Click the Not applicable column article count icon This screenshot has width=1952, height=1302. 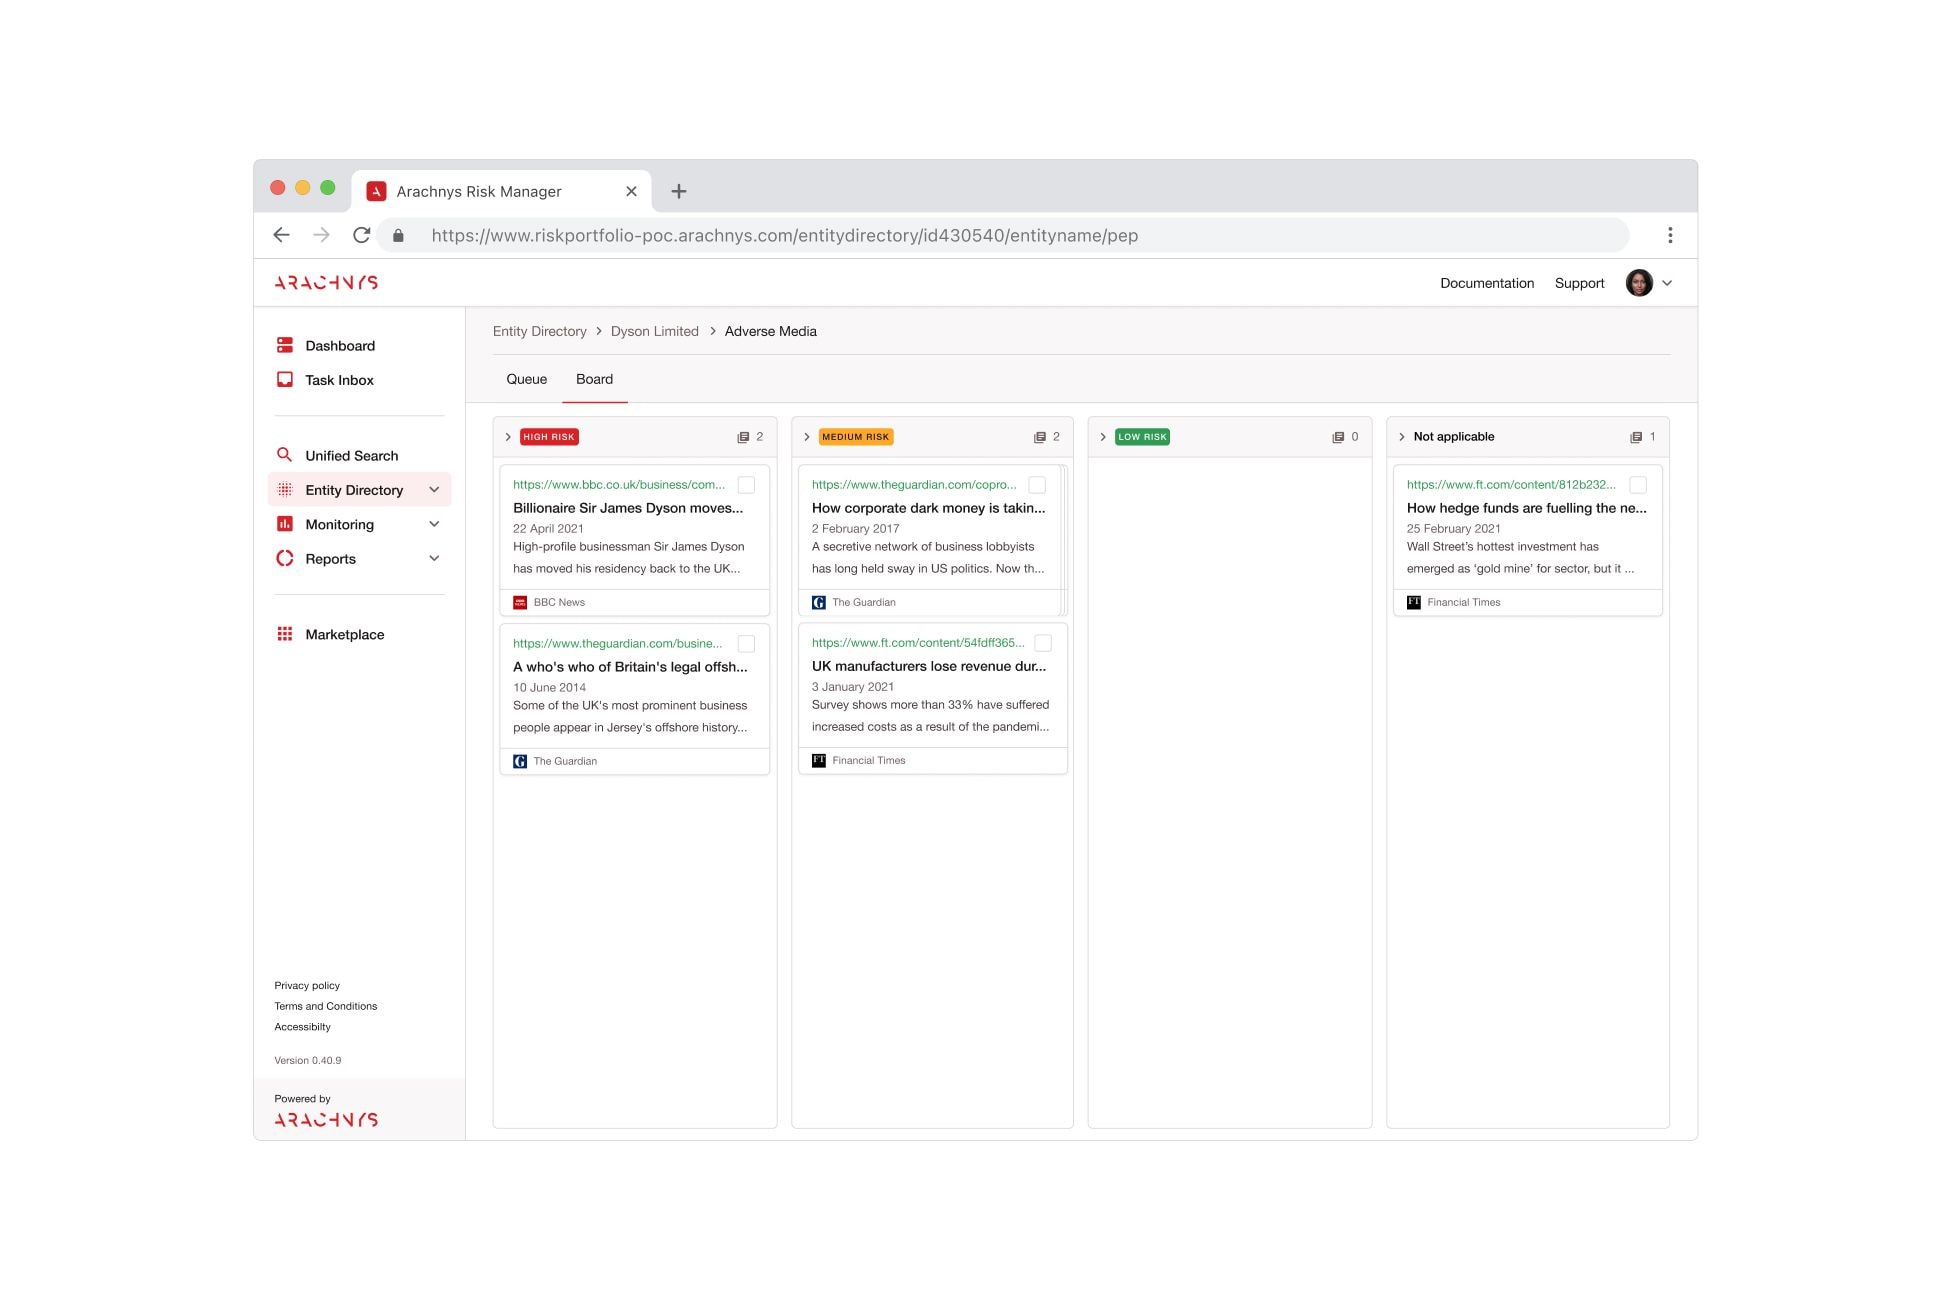1636,437
